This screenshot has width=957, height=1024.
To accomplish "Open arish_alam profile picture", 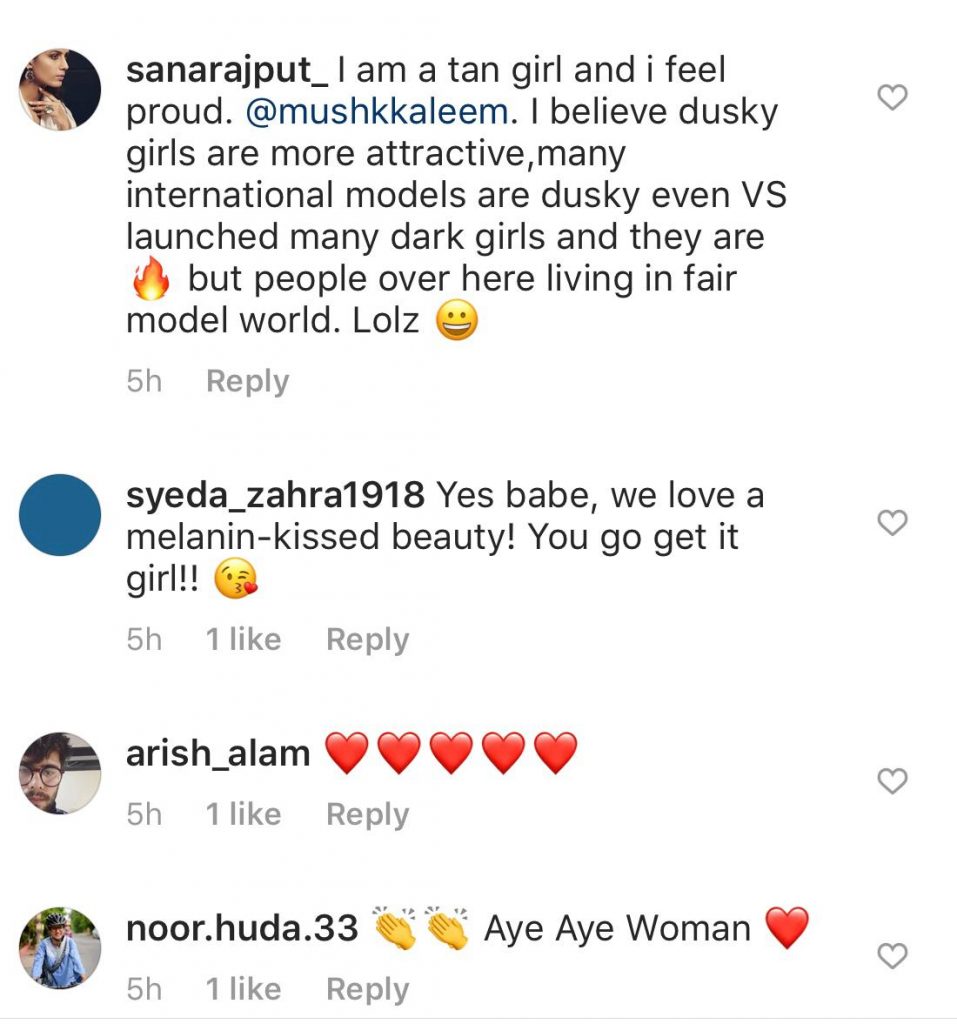I will (60, 773).
